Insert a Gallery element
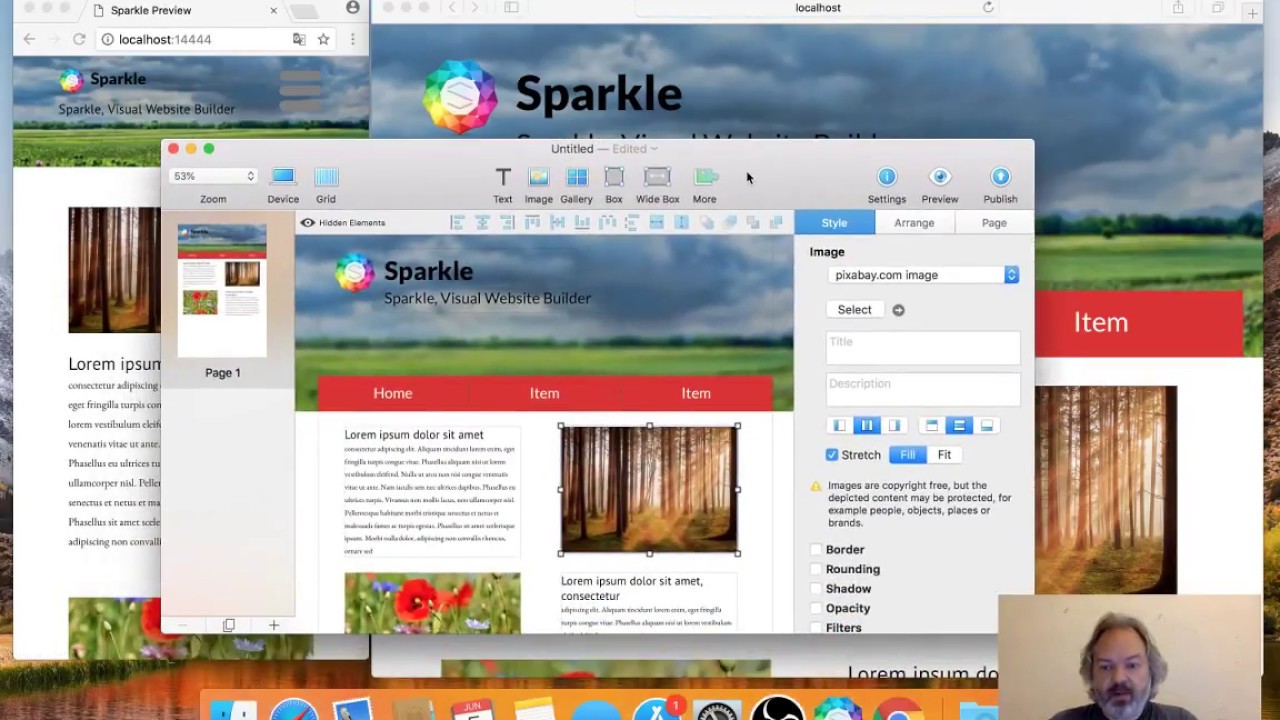The image size is (1280, 720). tap(576, 178)
